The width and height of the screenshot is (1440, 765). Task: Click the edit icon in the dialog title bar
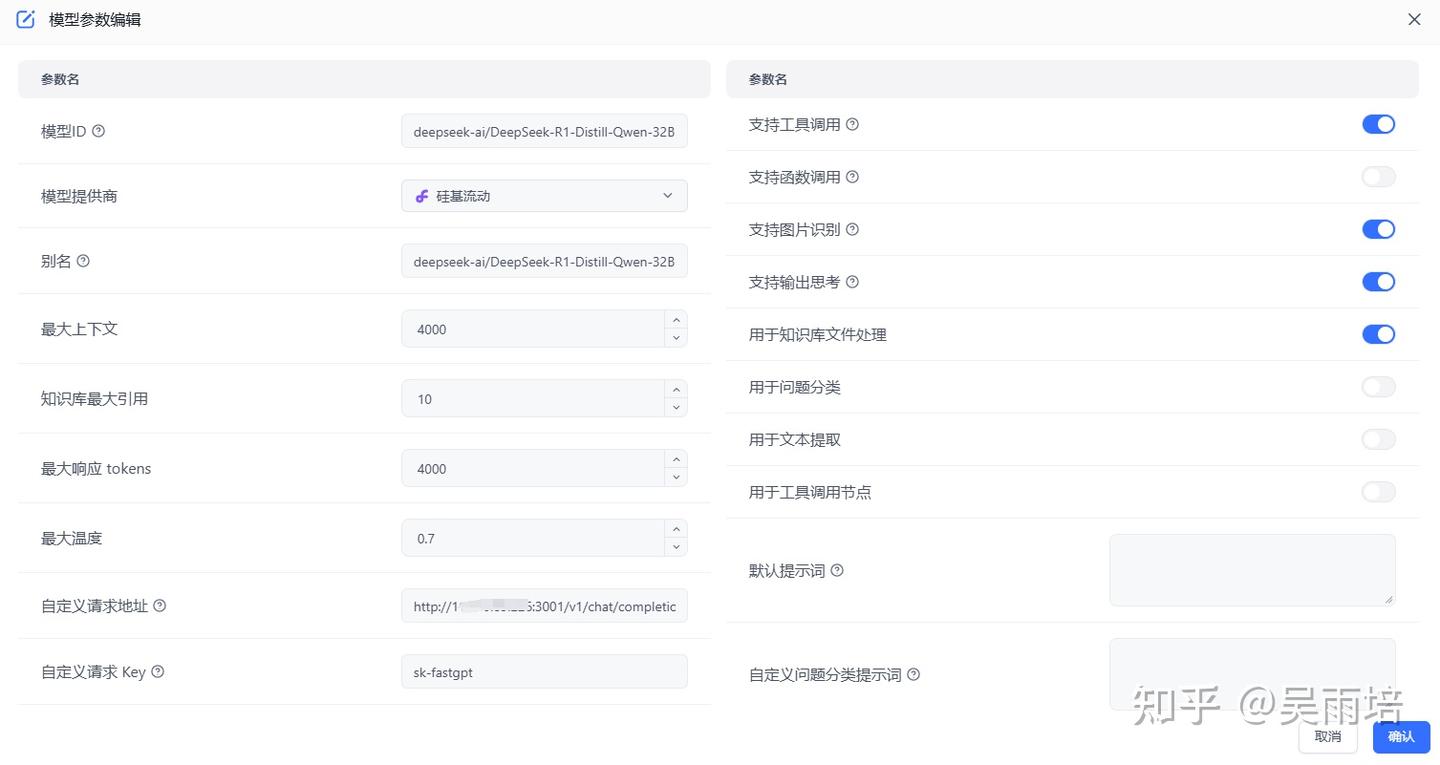tap(25, 18)
